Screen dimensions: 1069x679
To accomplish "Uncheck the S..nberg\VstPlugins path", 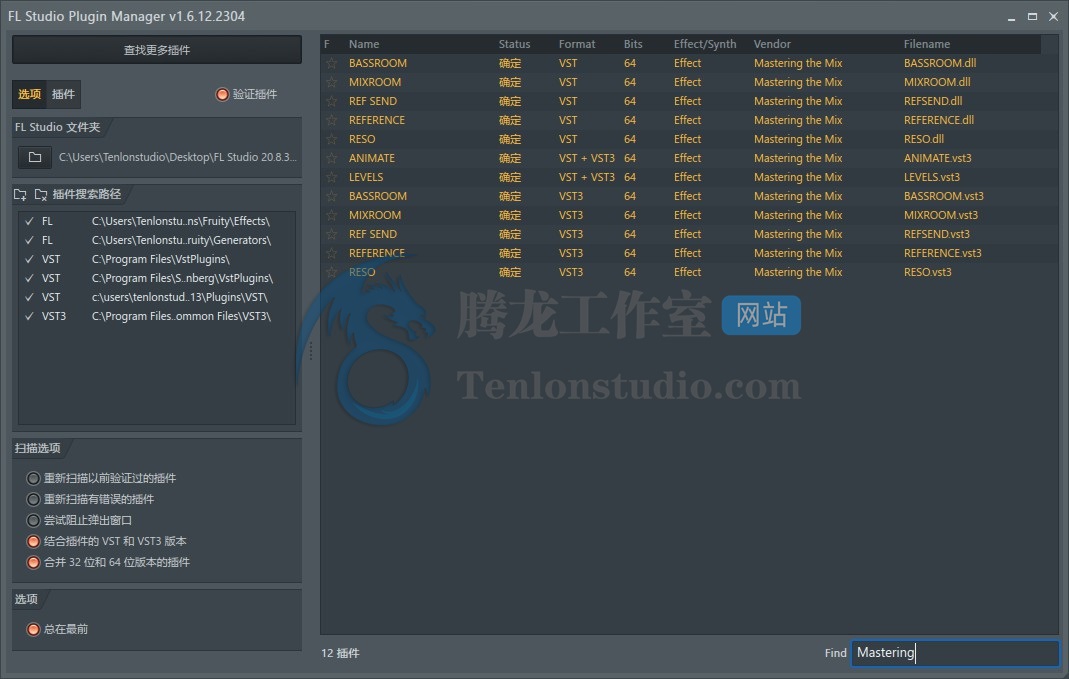I will (x=29, y=278).
